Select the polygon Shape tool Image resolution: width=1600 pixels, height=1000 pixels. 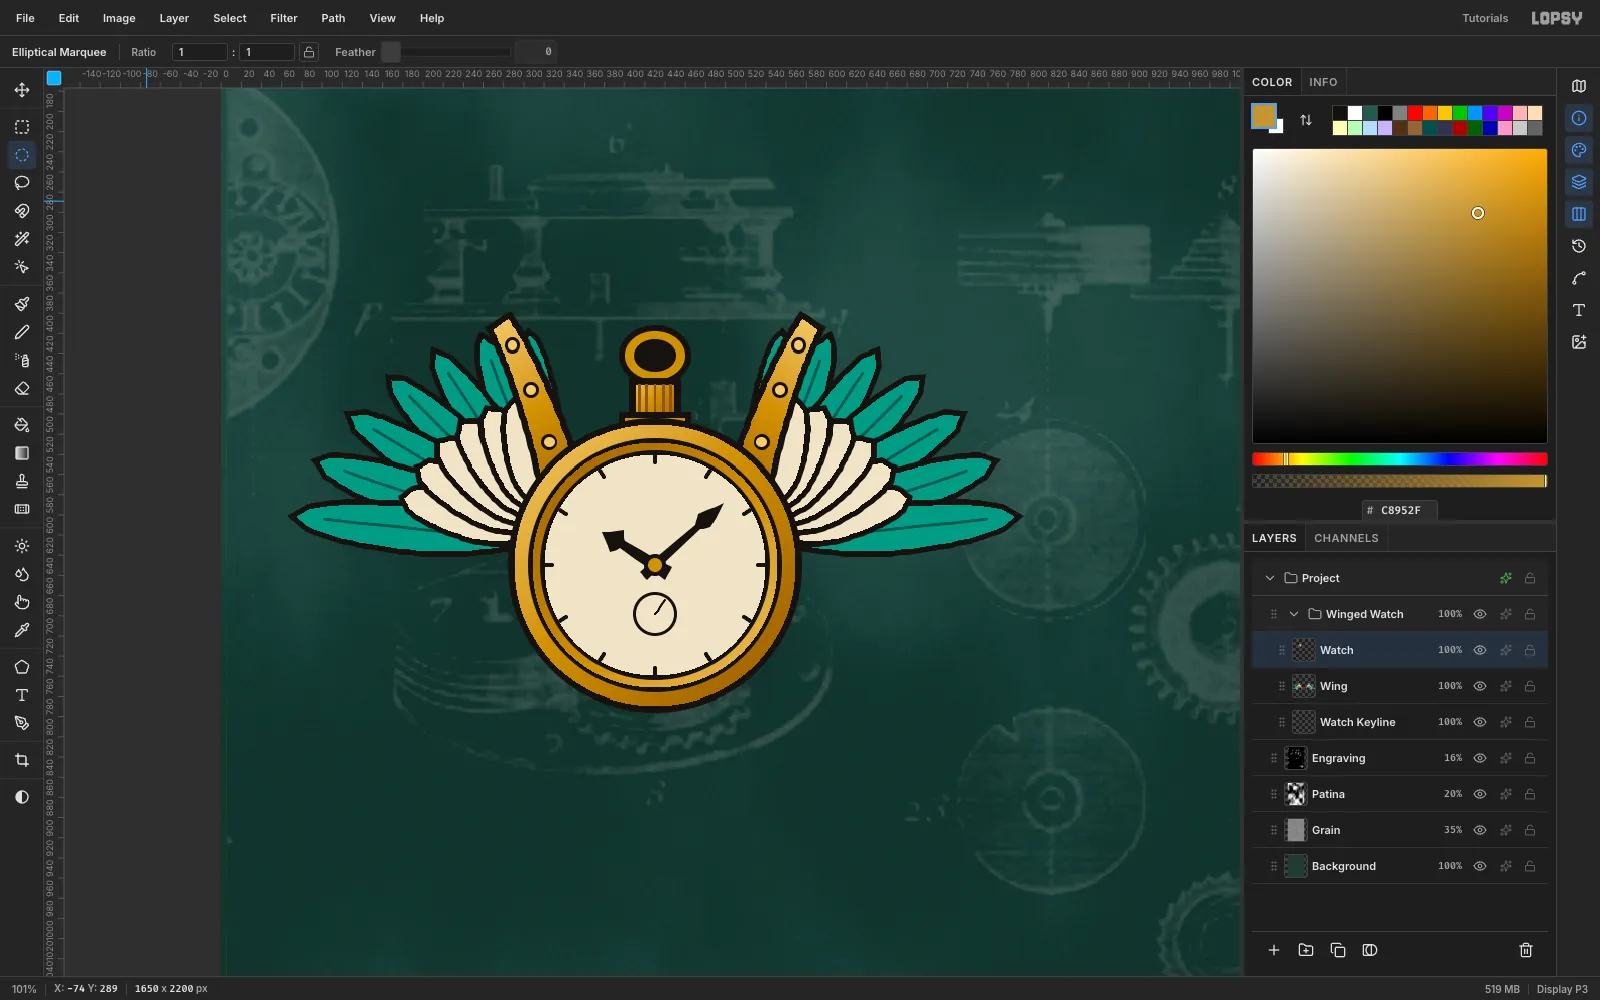point(22,667)
